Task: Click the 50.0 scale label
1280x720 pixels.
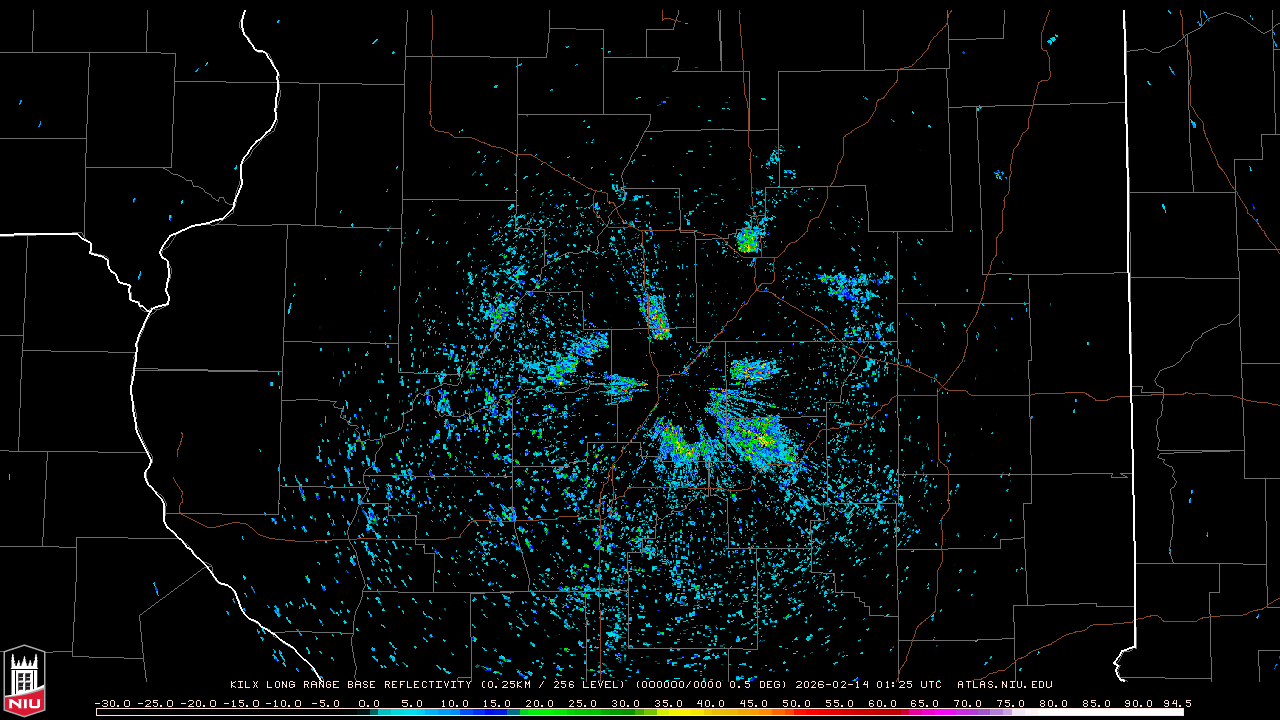Action: (797, 703)
